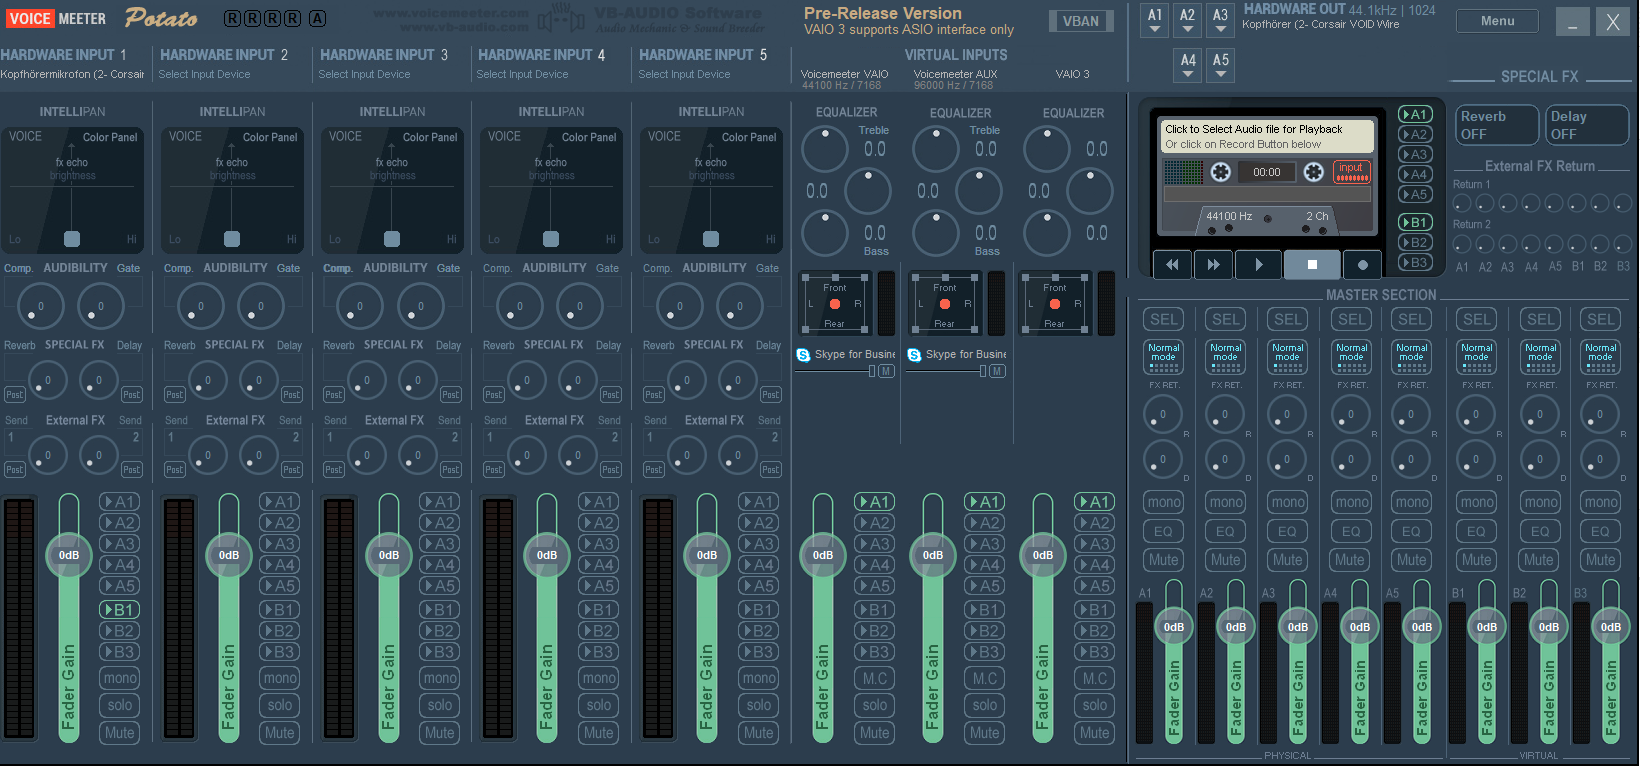1640x766 pixels.
Task: Enable solo on Hardware Input 2
Action: [280, 705]
